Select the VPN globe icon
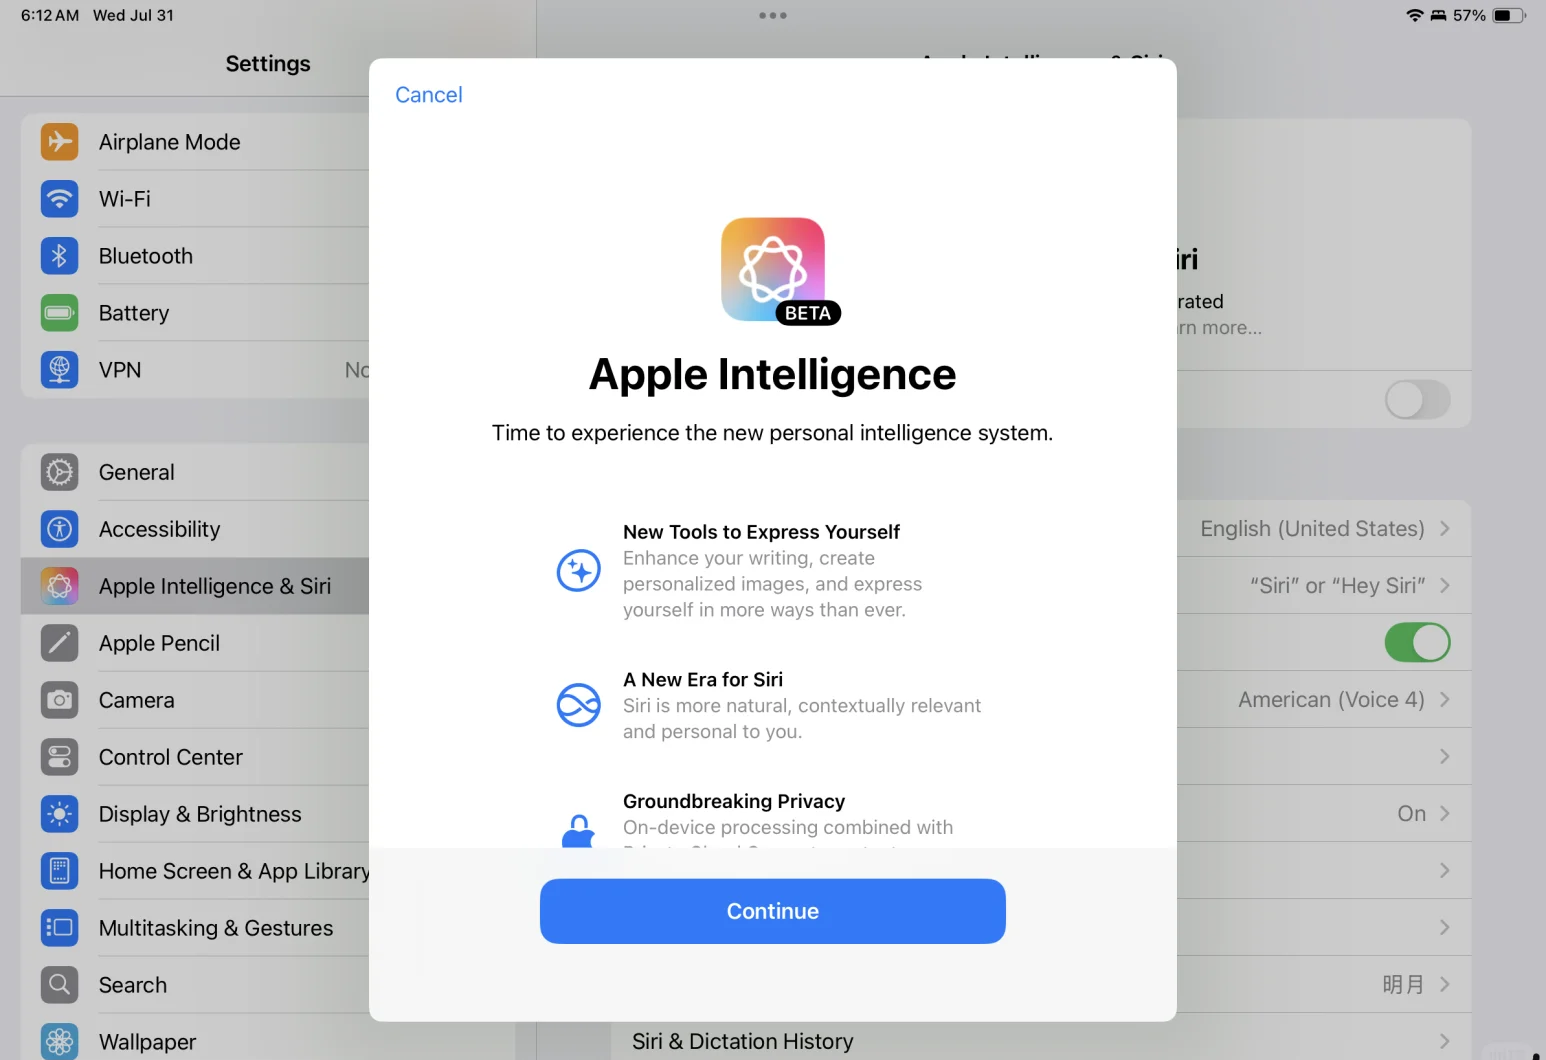 tap(59, 369)
